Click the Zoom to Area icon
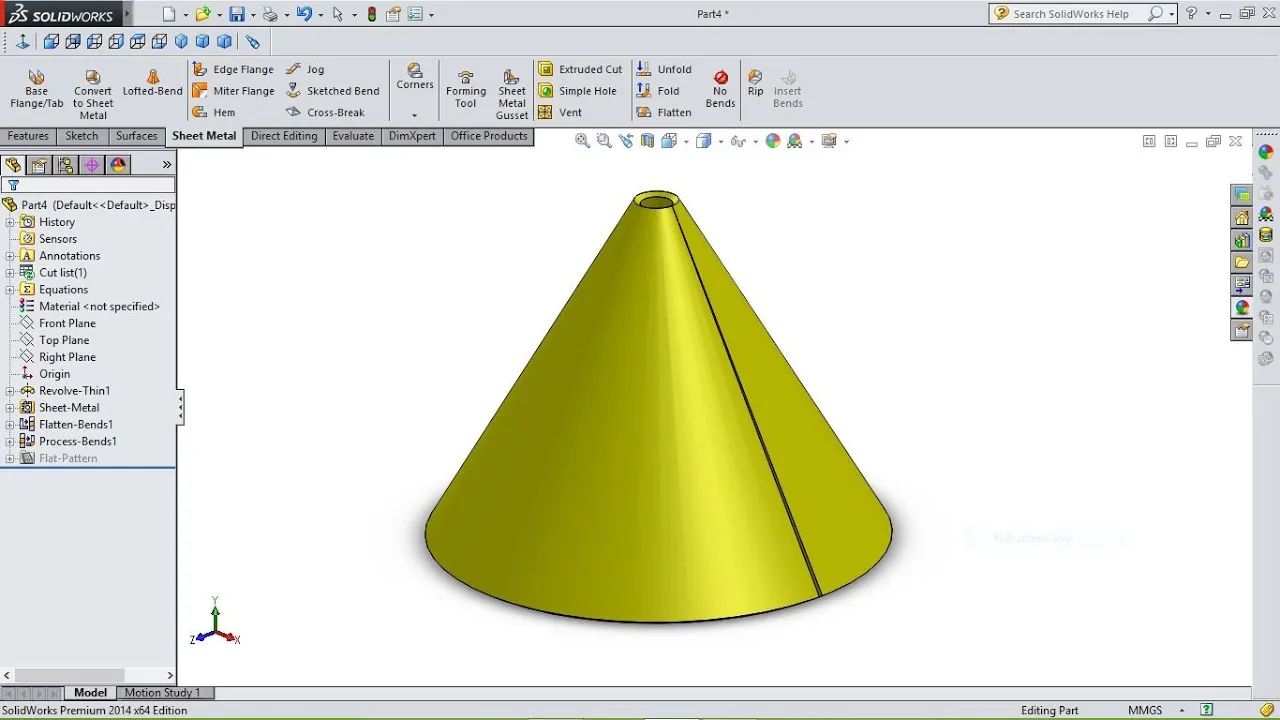The image size is (1280, 720). point(604,141)
